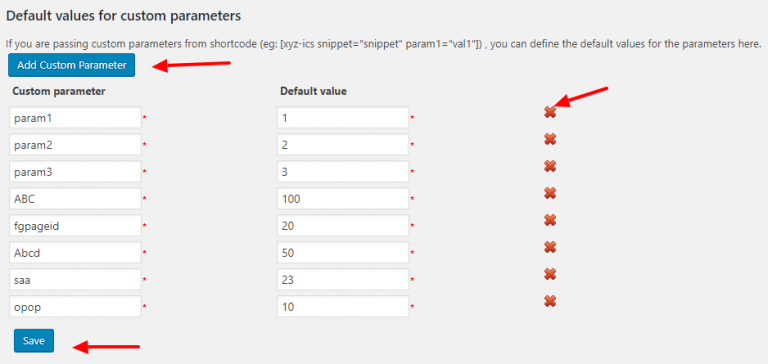Remove the ABC parameter row
The width and height of the screenshot is (768, 364).
(x=550, y=194)
